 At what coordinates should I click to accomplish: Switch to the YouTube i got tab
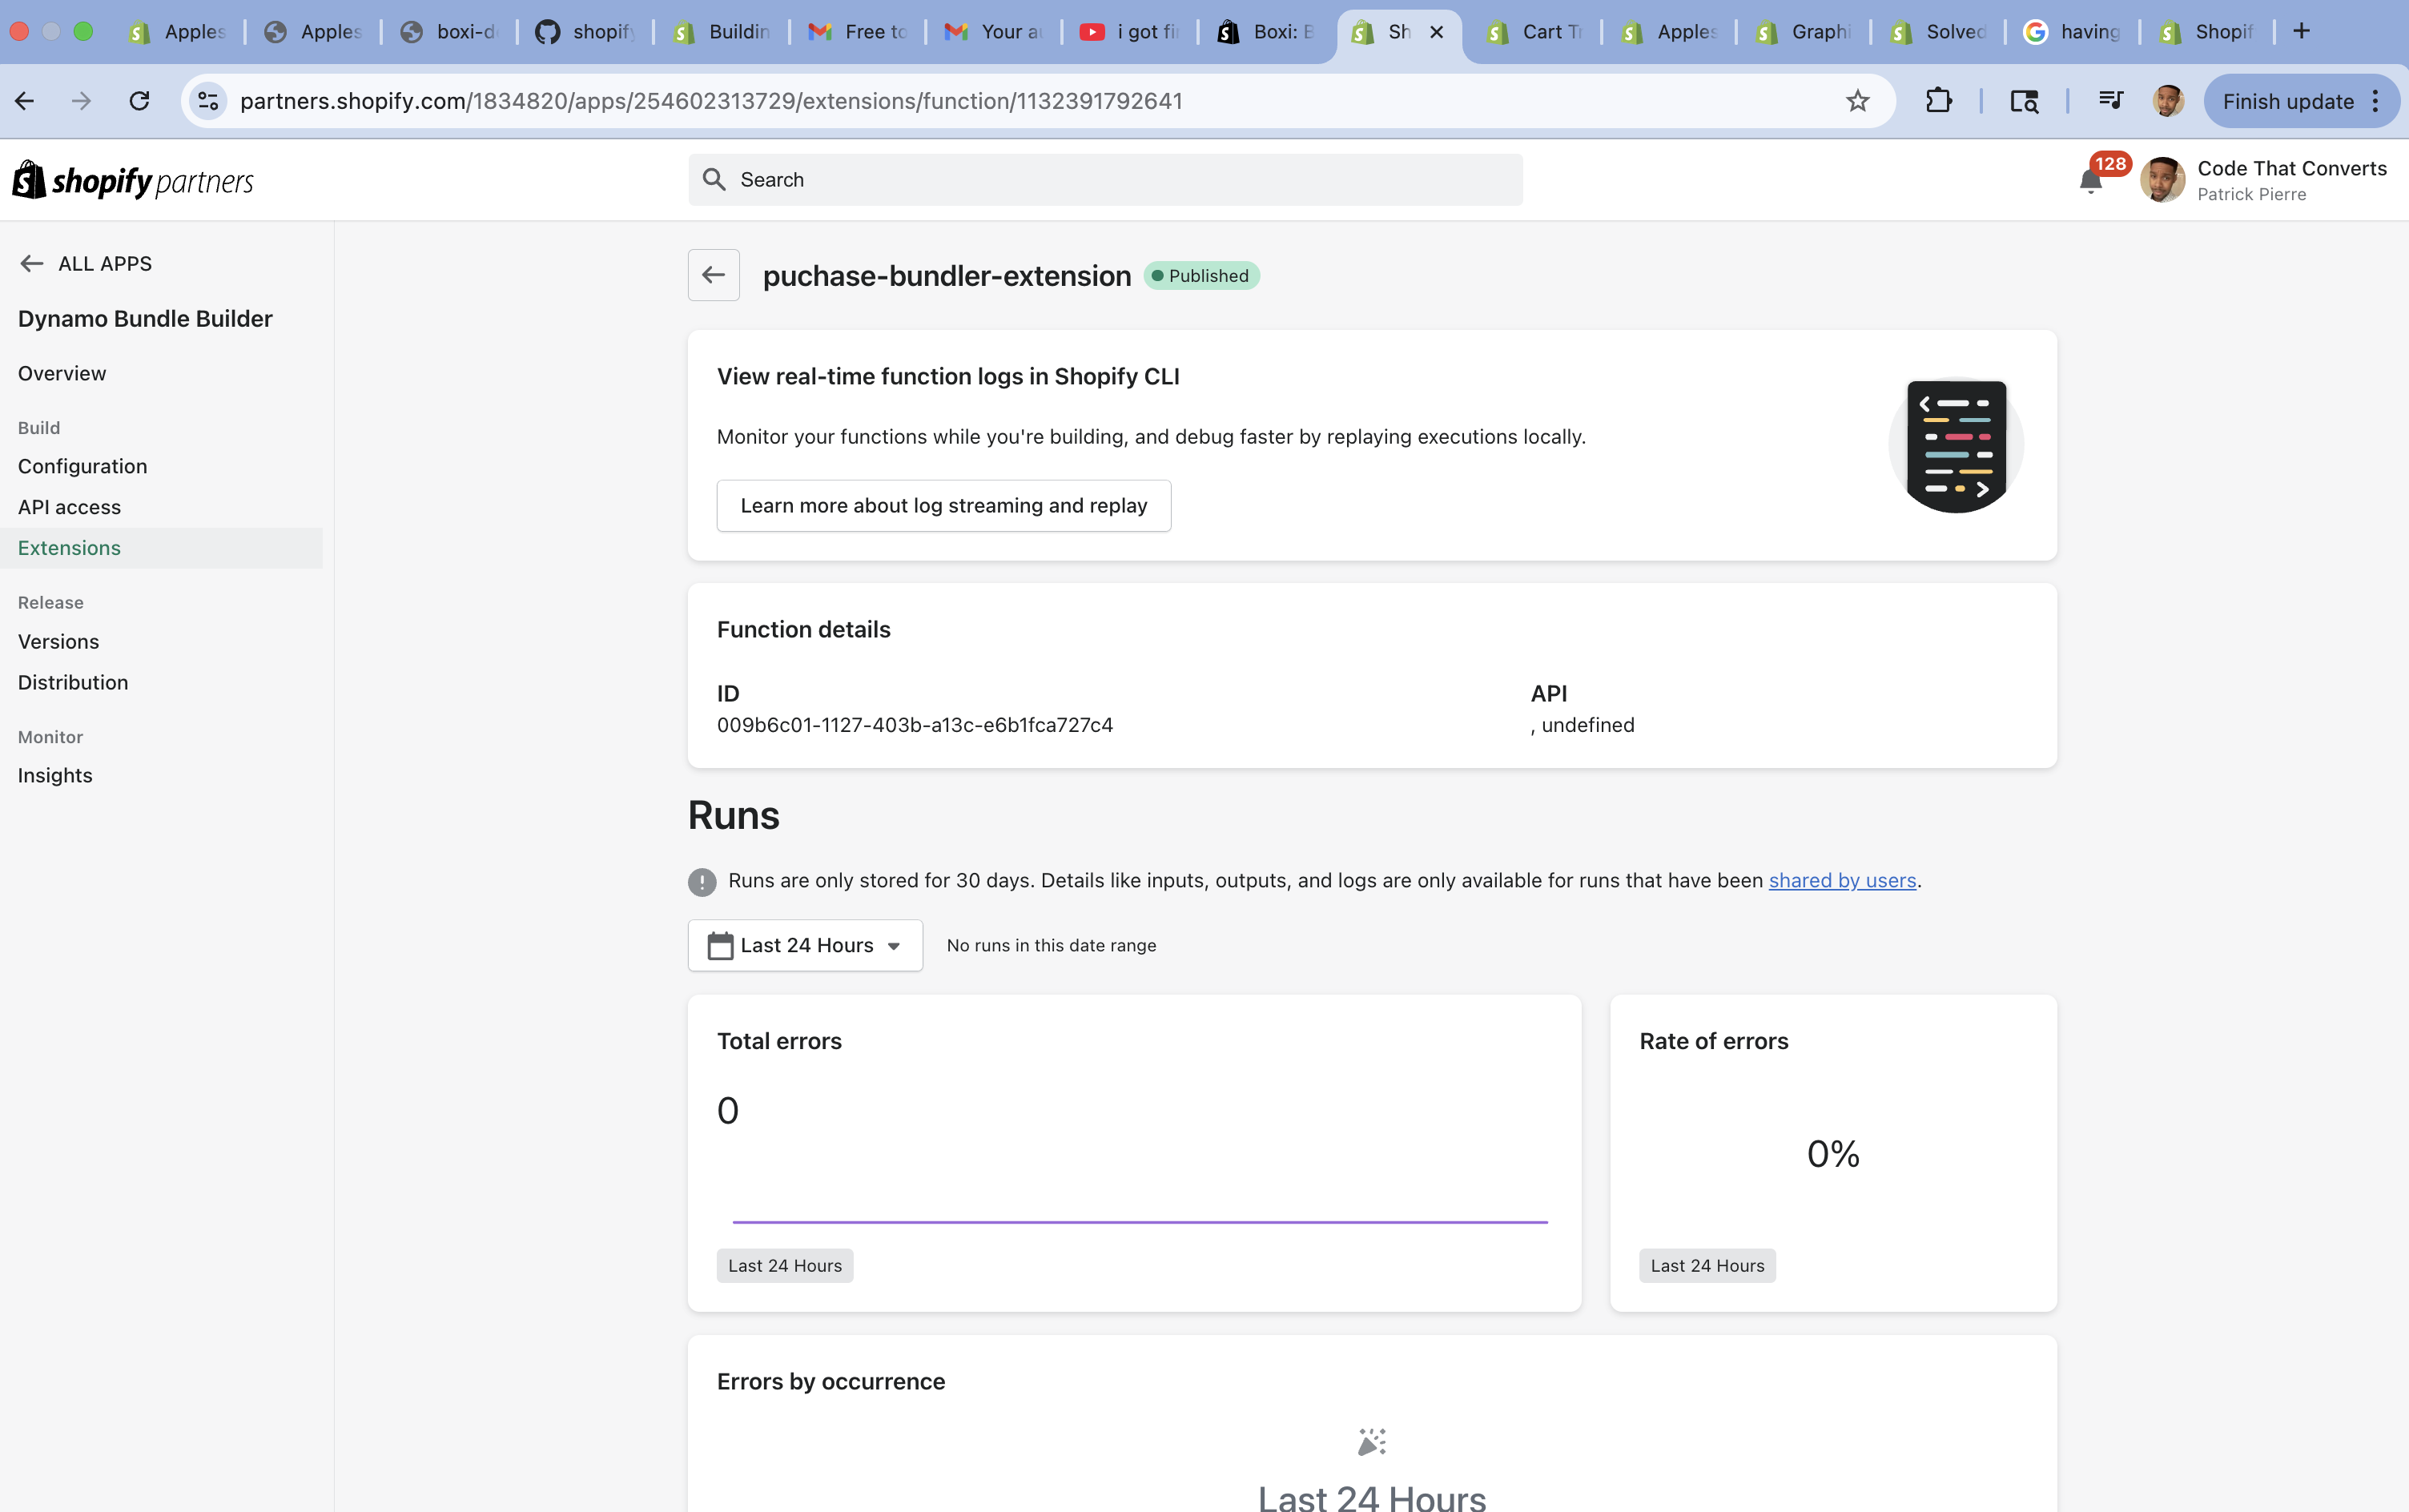click(1129, 32)
